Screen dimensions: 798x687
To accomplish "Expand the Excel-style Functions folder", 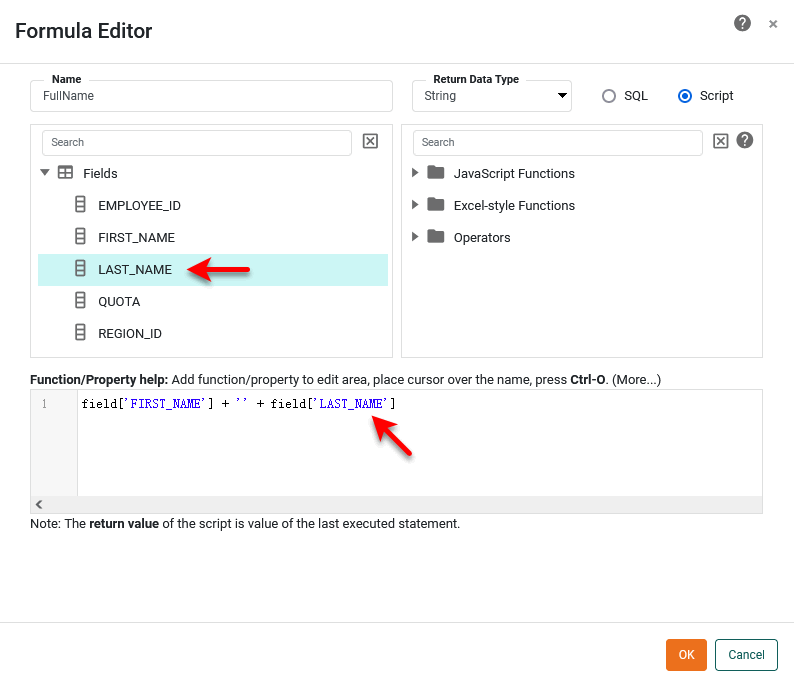I will 416,205.
